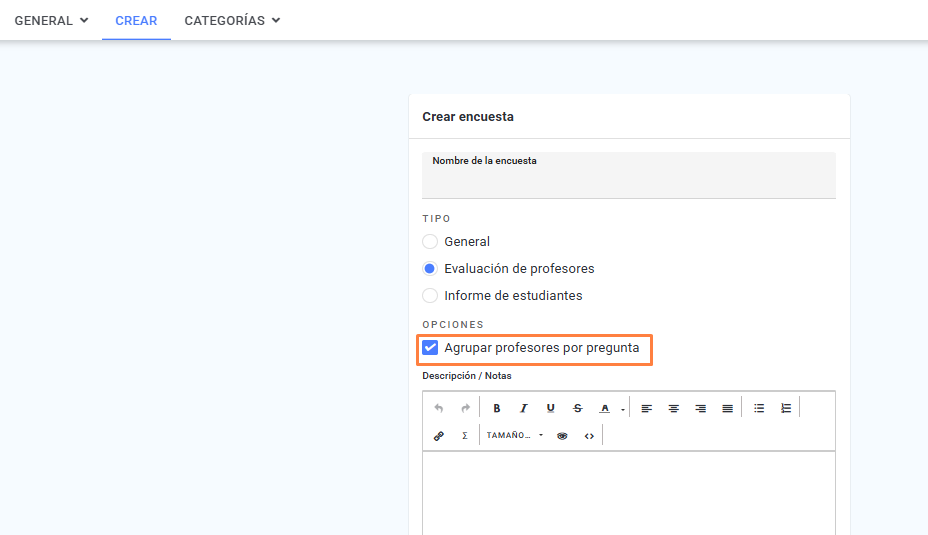Switch to the CREAR tab
Viewport: 928px width, 535px height.
(x=136, y=21)
